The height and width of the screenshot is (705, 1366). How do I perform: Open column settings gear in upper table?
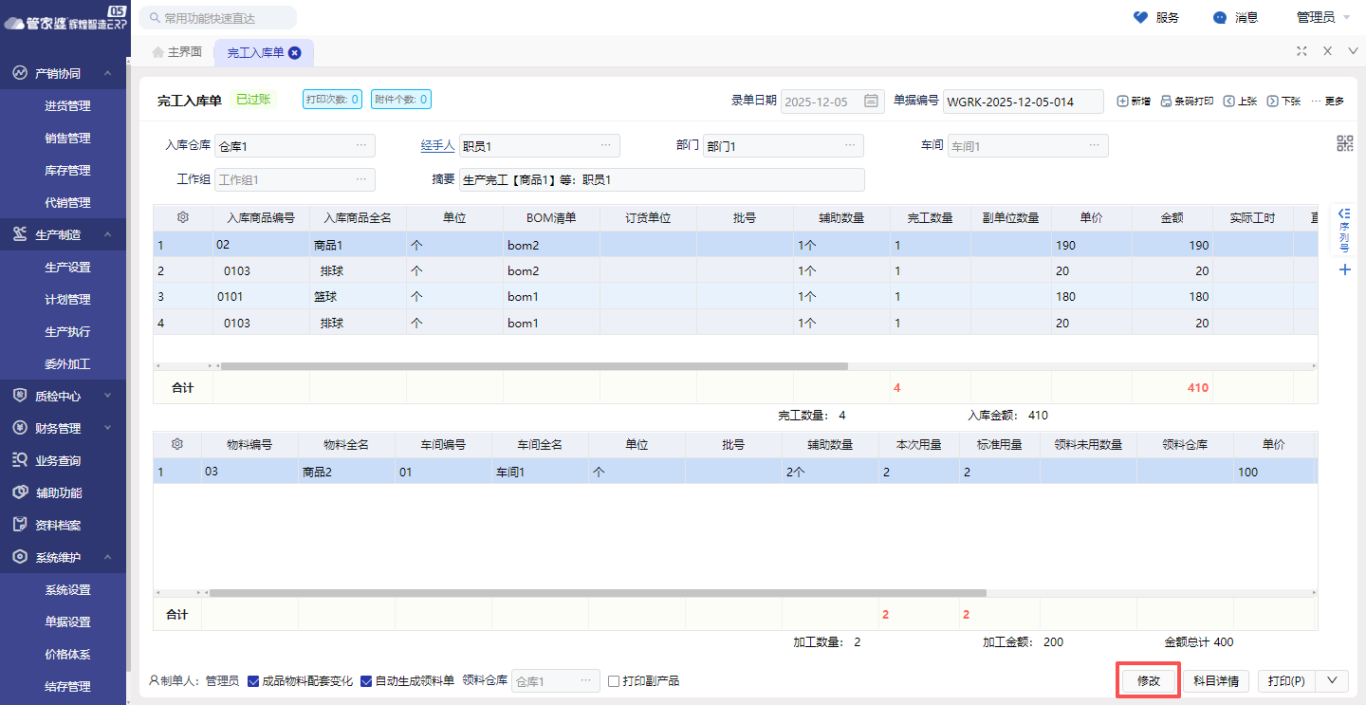click(183, 217)
